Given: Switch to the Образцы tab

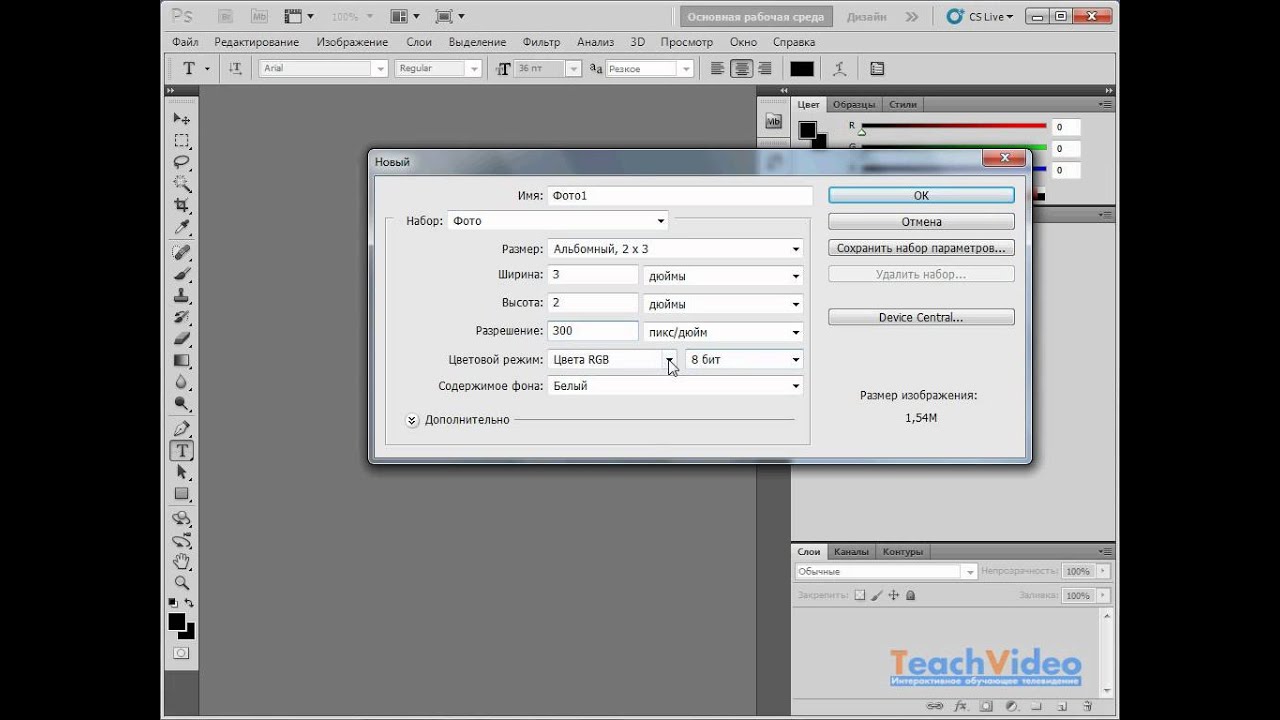Looking at the screenshot, I should pos(854,104).
